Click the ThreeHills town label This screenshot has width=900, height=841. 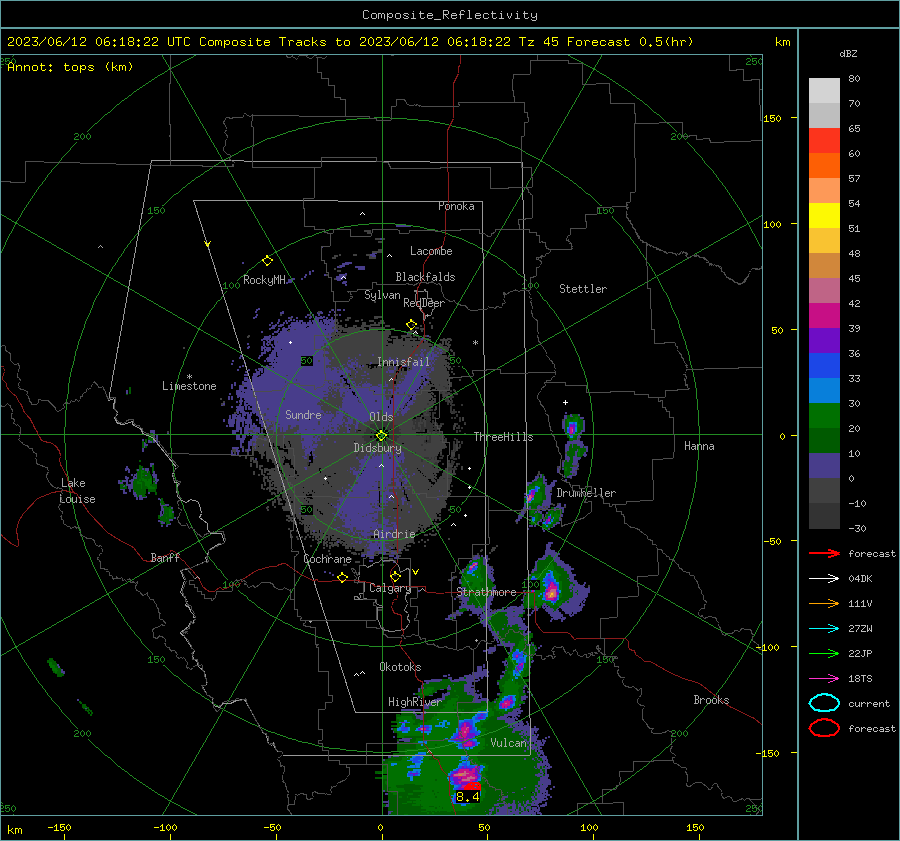click(x=503, y=437)
